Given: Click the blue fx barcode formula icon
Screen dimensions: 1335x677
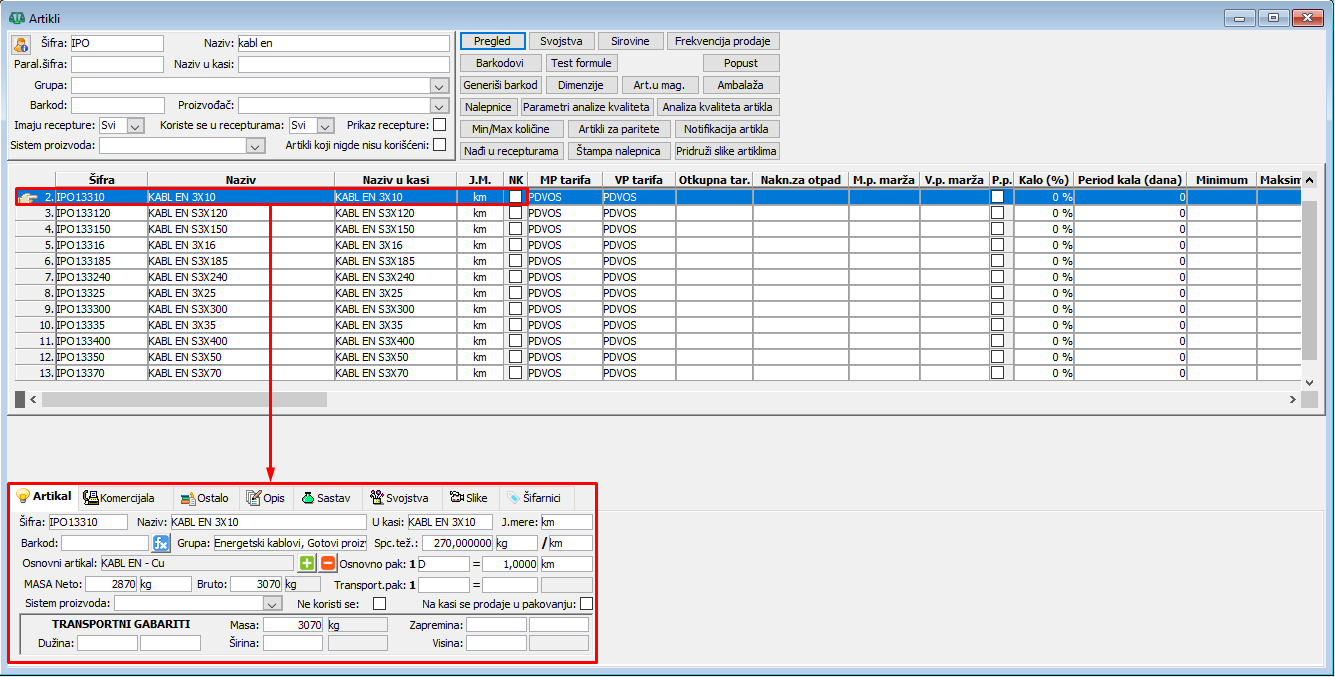Looking at the screenshot, I should pyautogui.click(x=161, y=543).
